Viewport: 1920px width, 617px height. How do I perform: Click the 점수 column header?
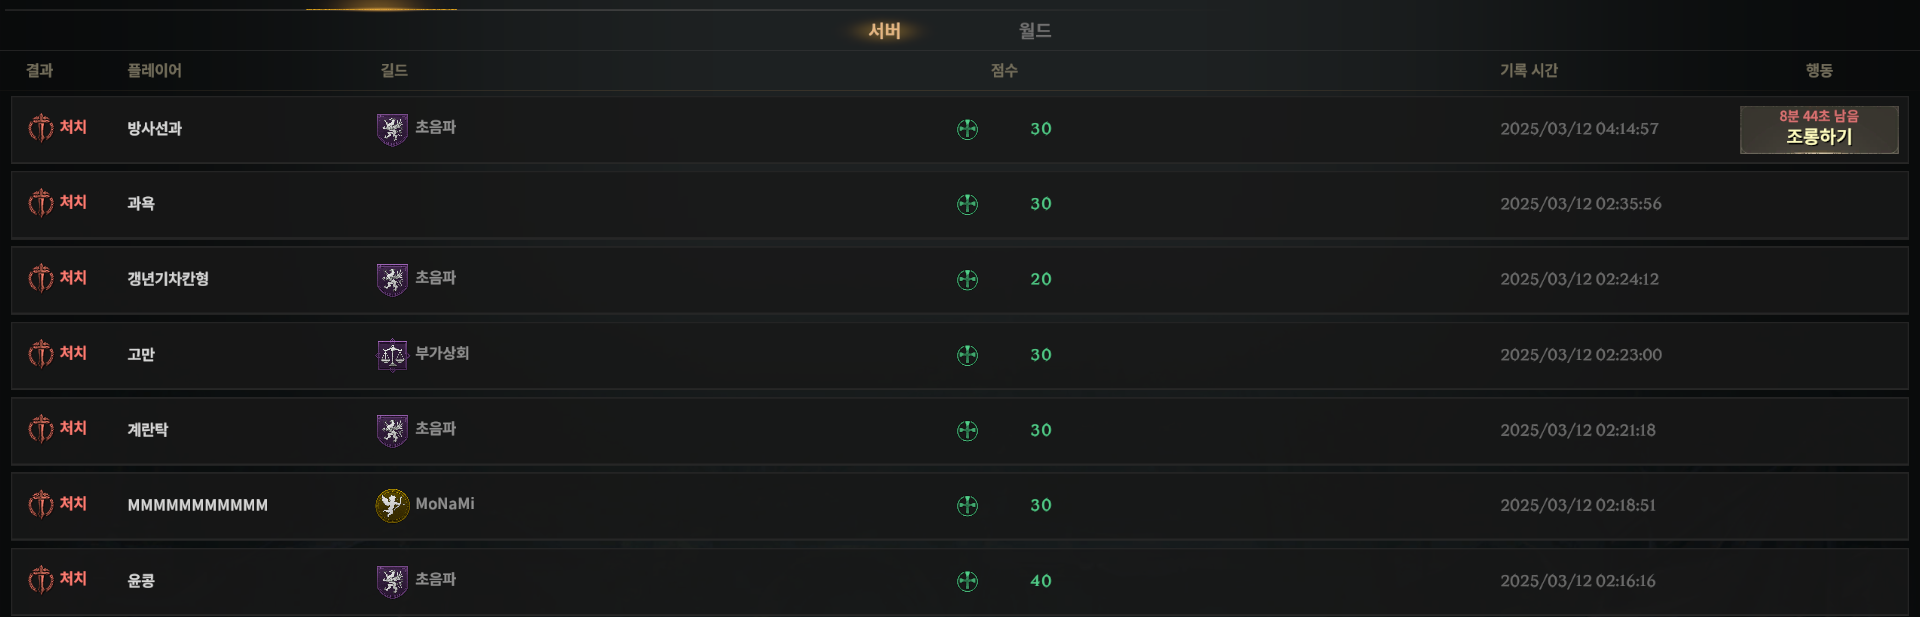tap(1004, 70)
